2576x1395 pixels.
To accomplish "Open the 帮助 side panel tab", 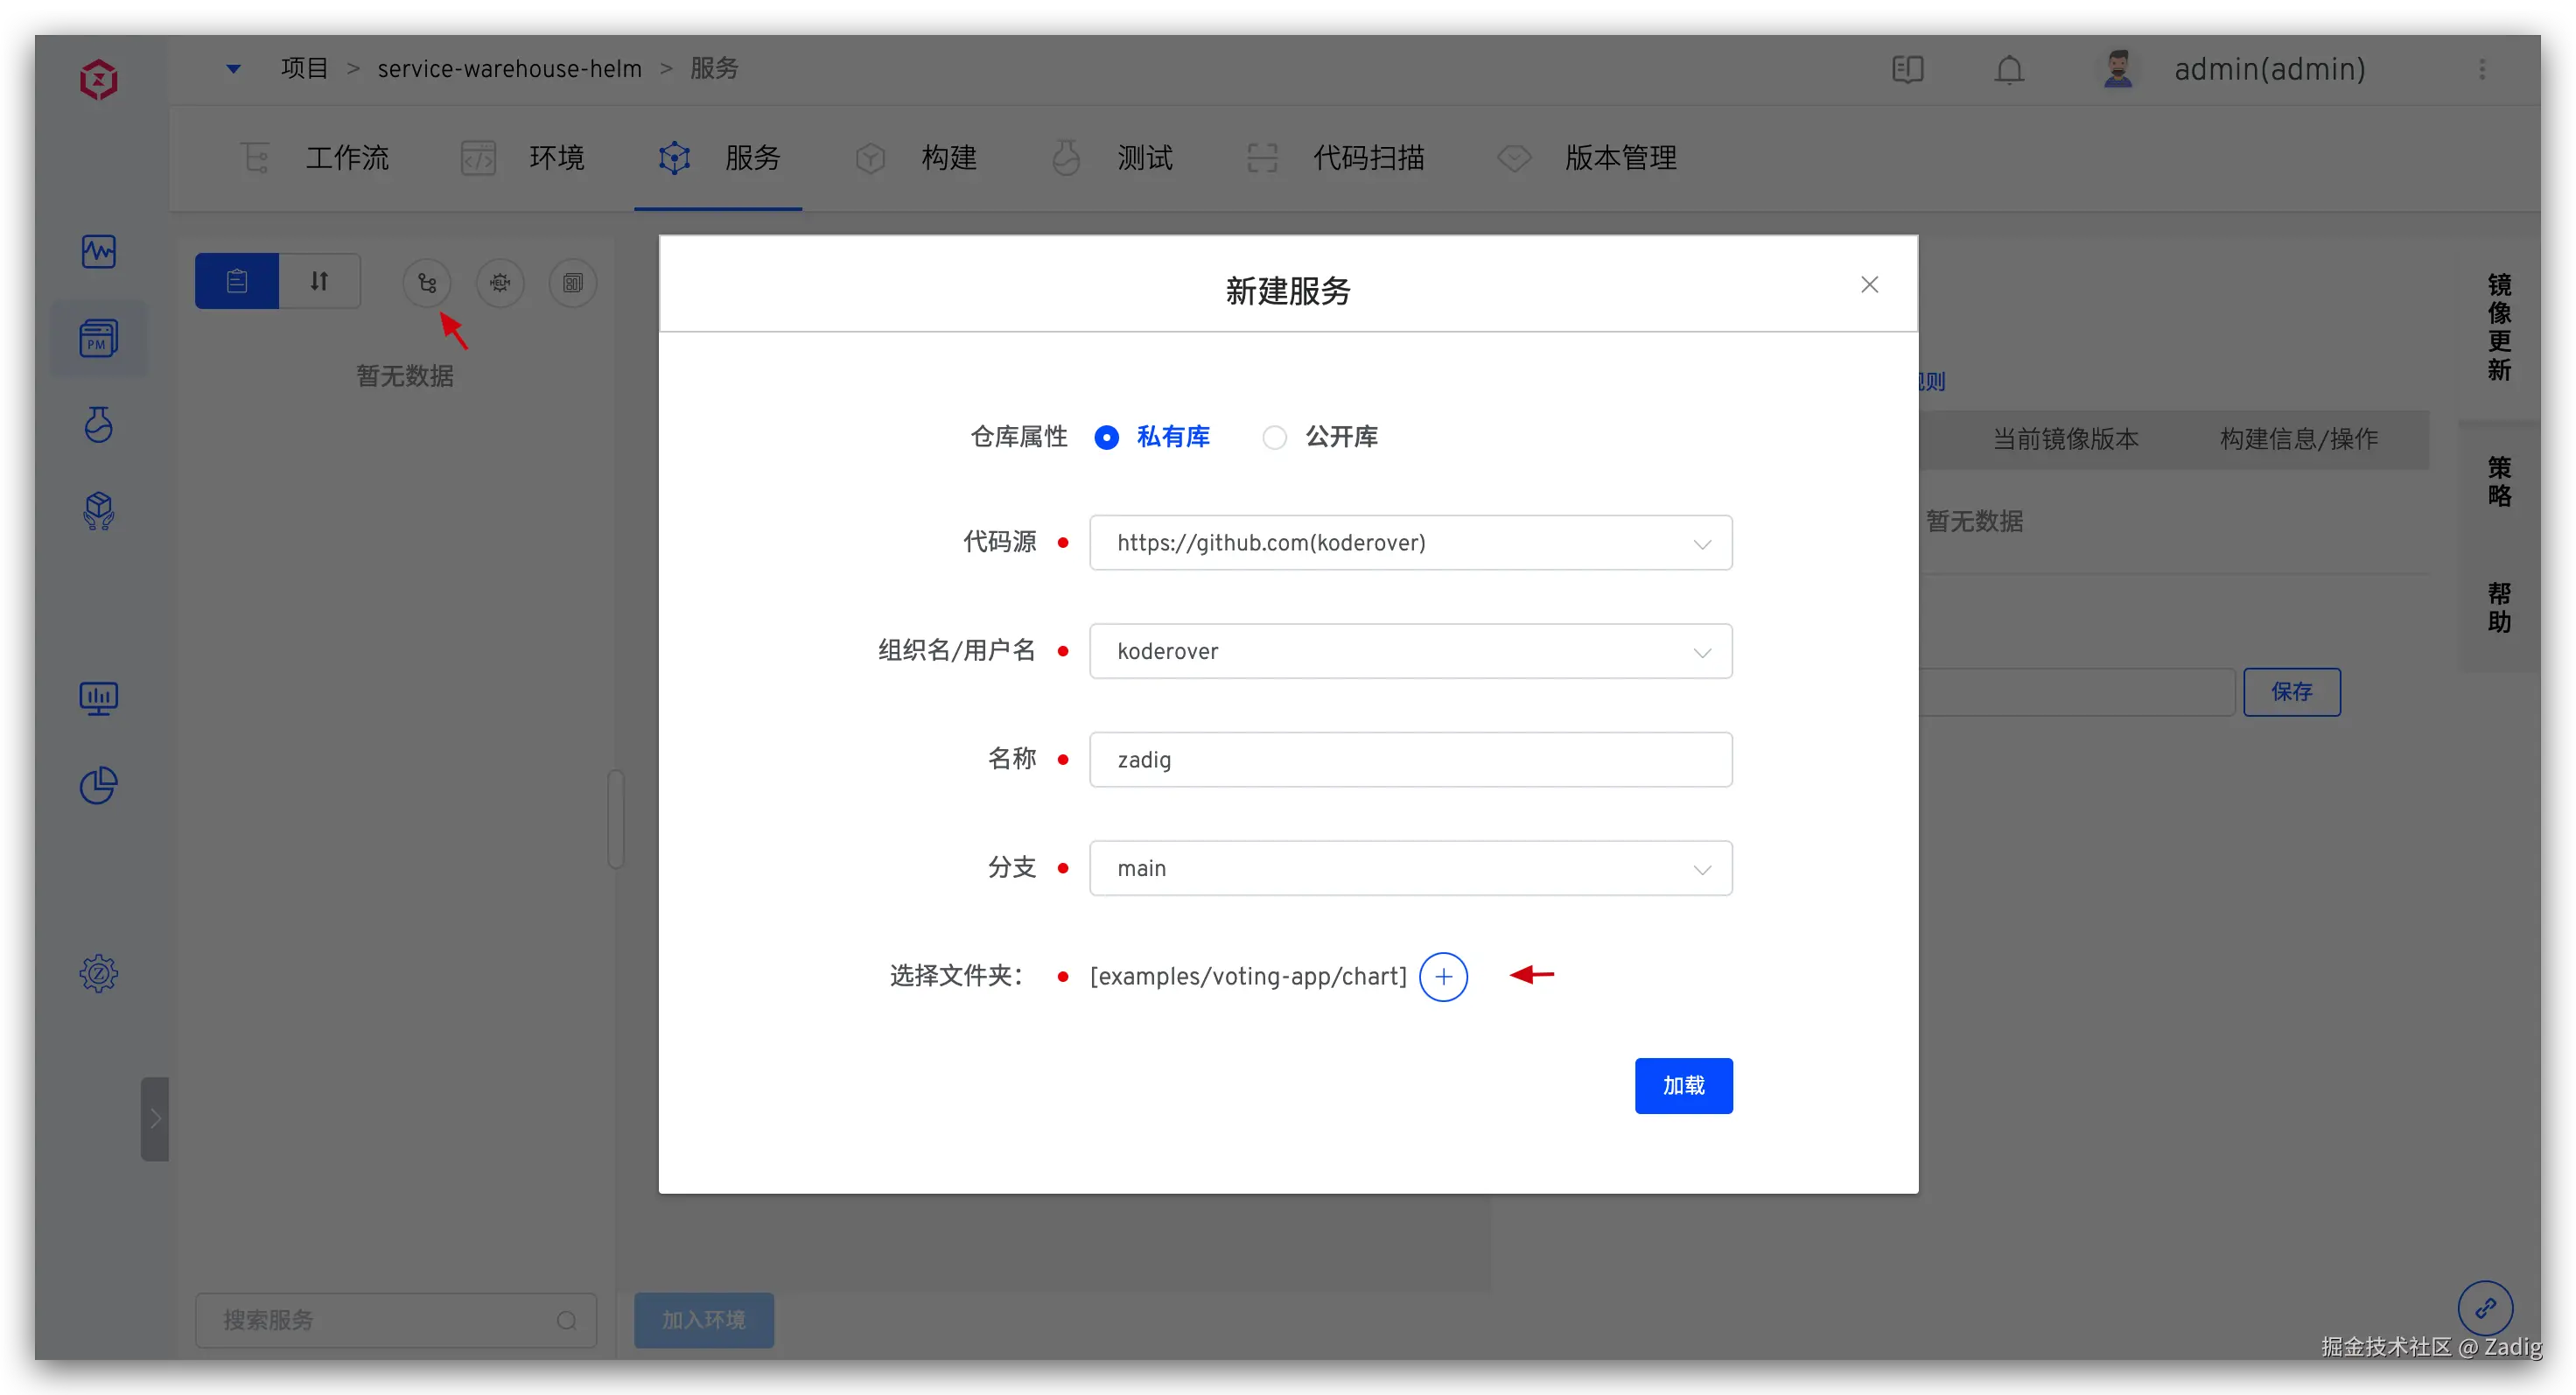I will coord(2499,608).
